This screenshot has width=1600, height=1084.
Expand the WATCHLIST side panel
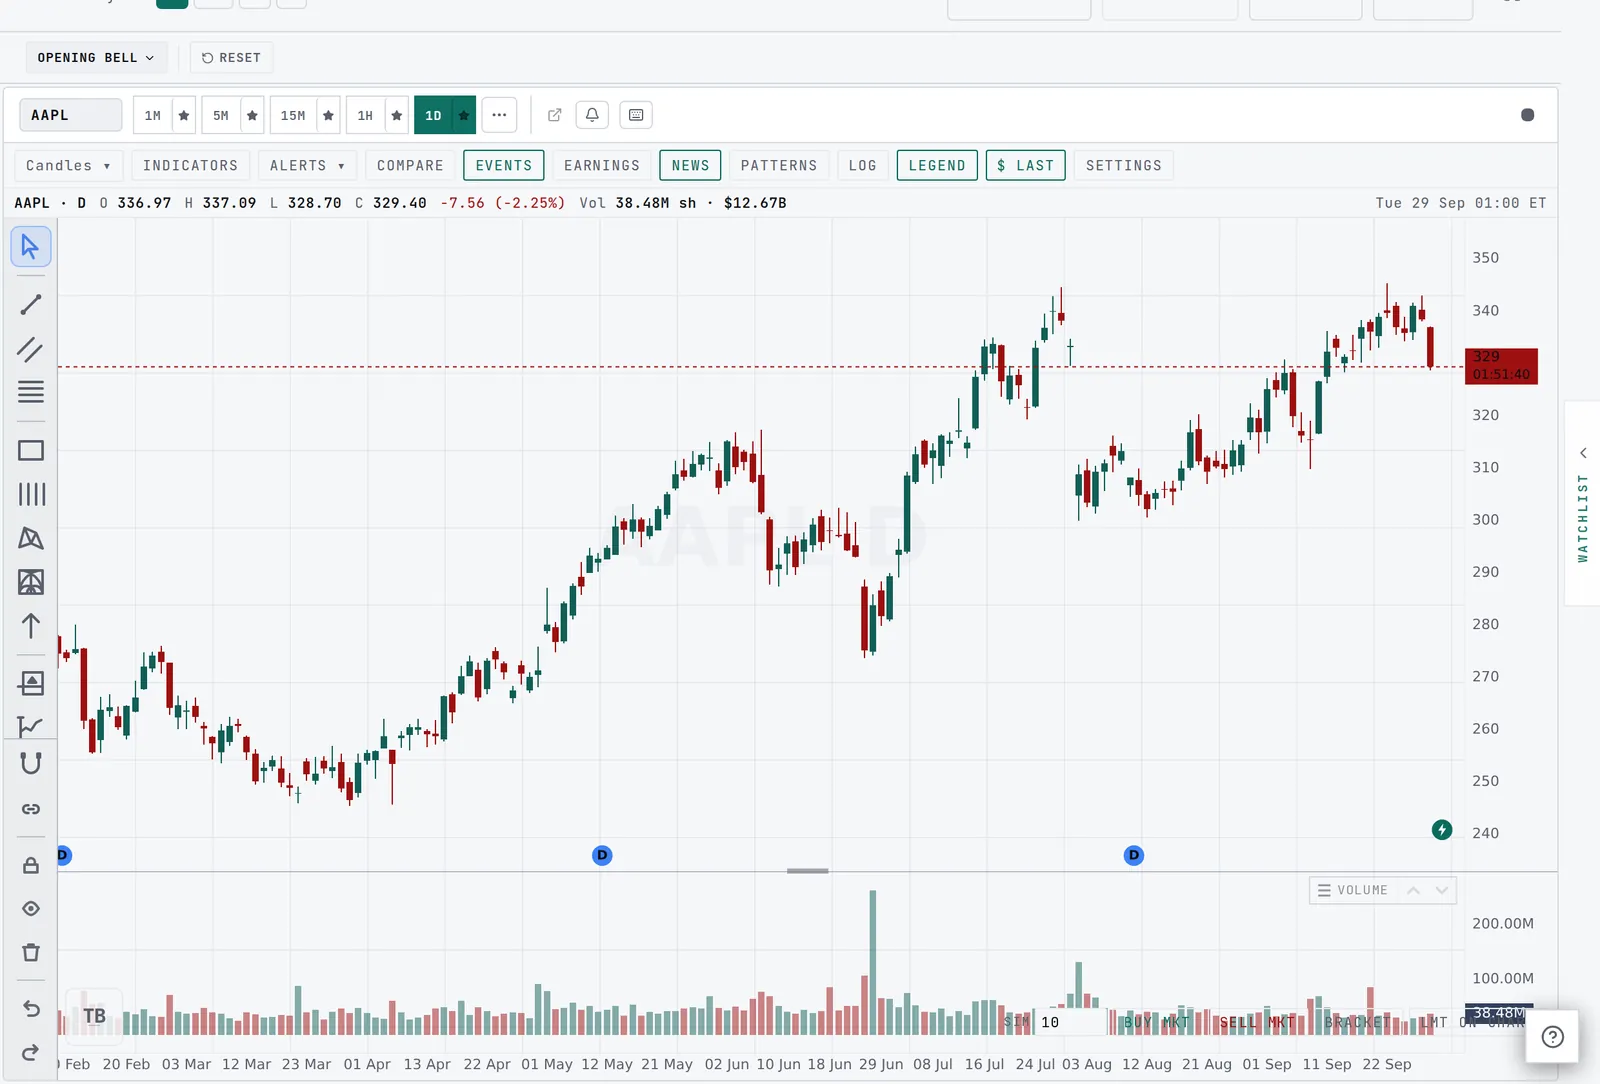(x=1583, y=503)
